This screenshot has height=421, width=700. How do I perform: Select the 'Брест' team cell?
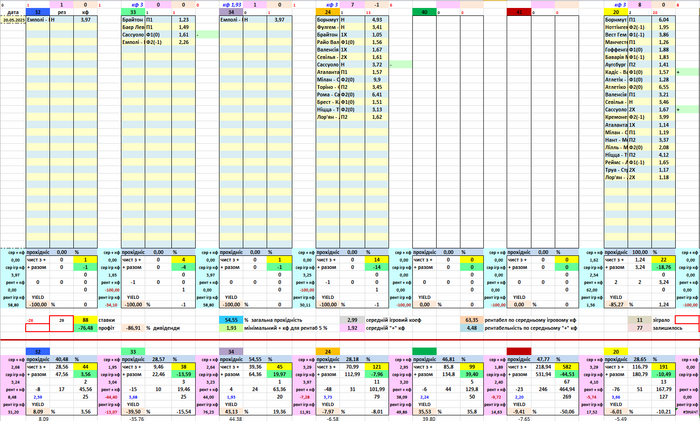click(328, 102)
